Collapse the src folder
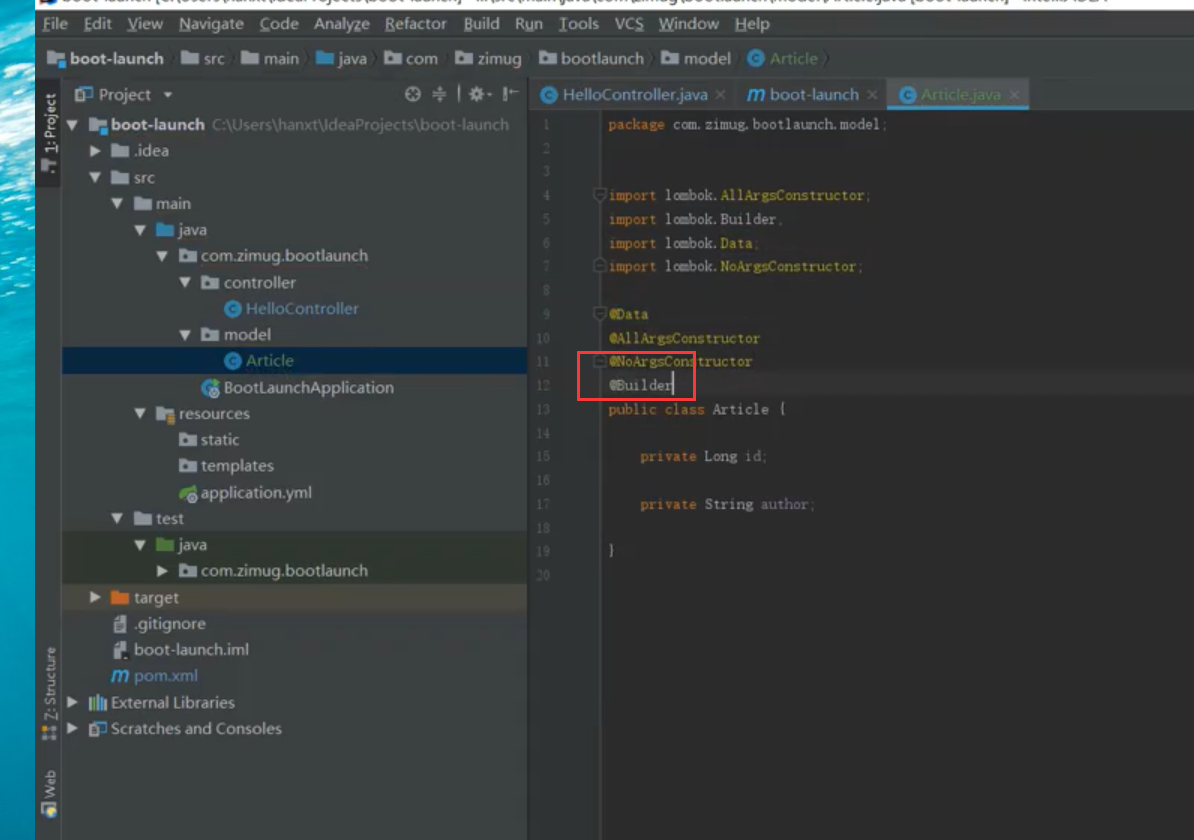 click(x=95, y=177)
